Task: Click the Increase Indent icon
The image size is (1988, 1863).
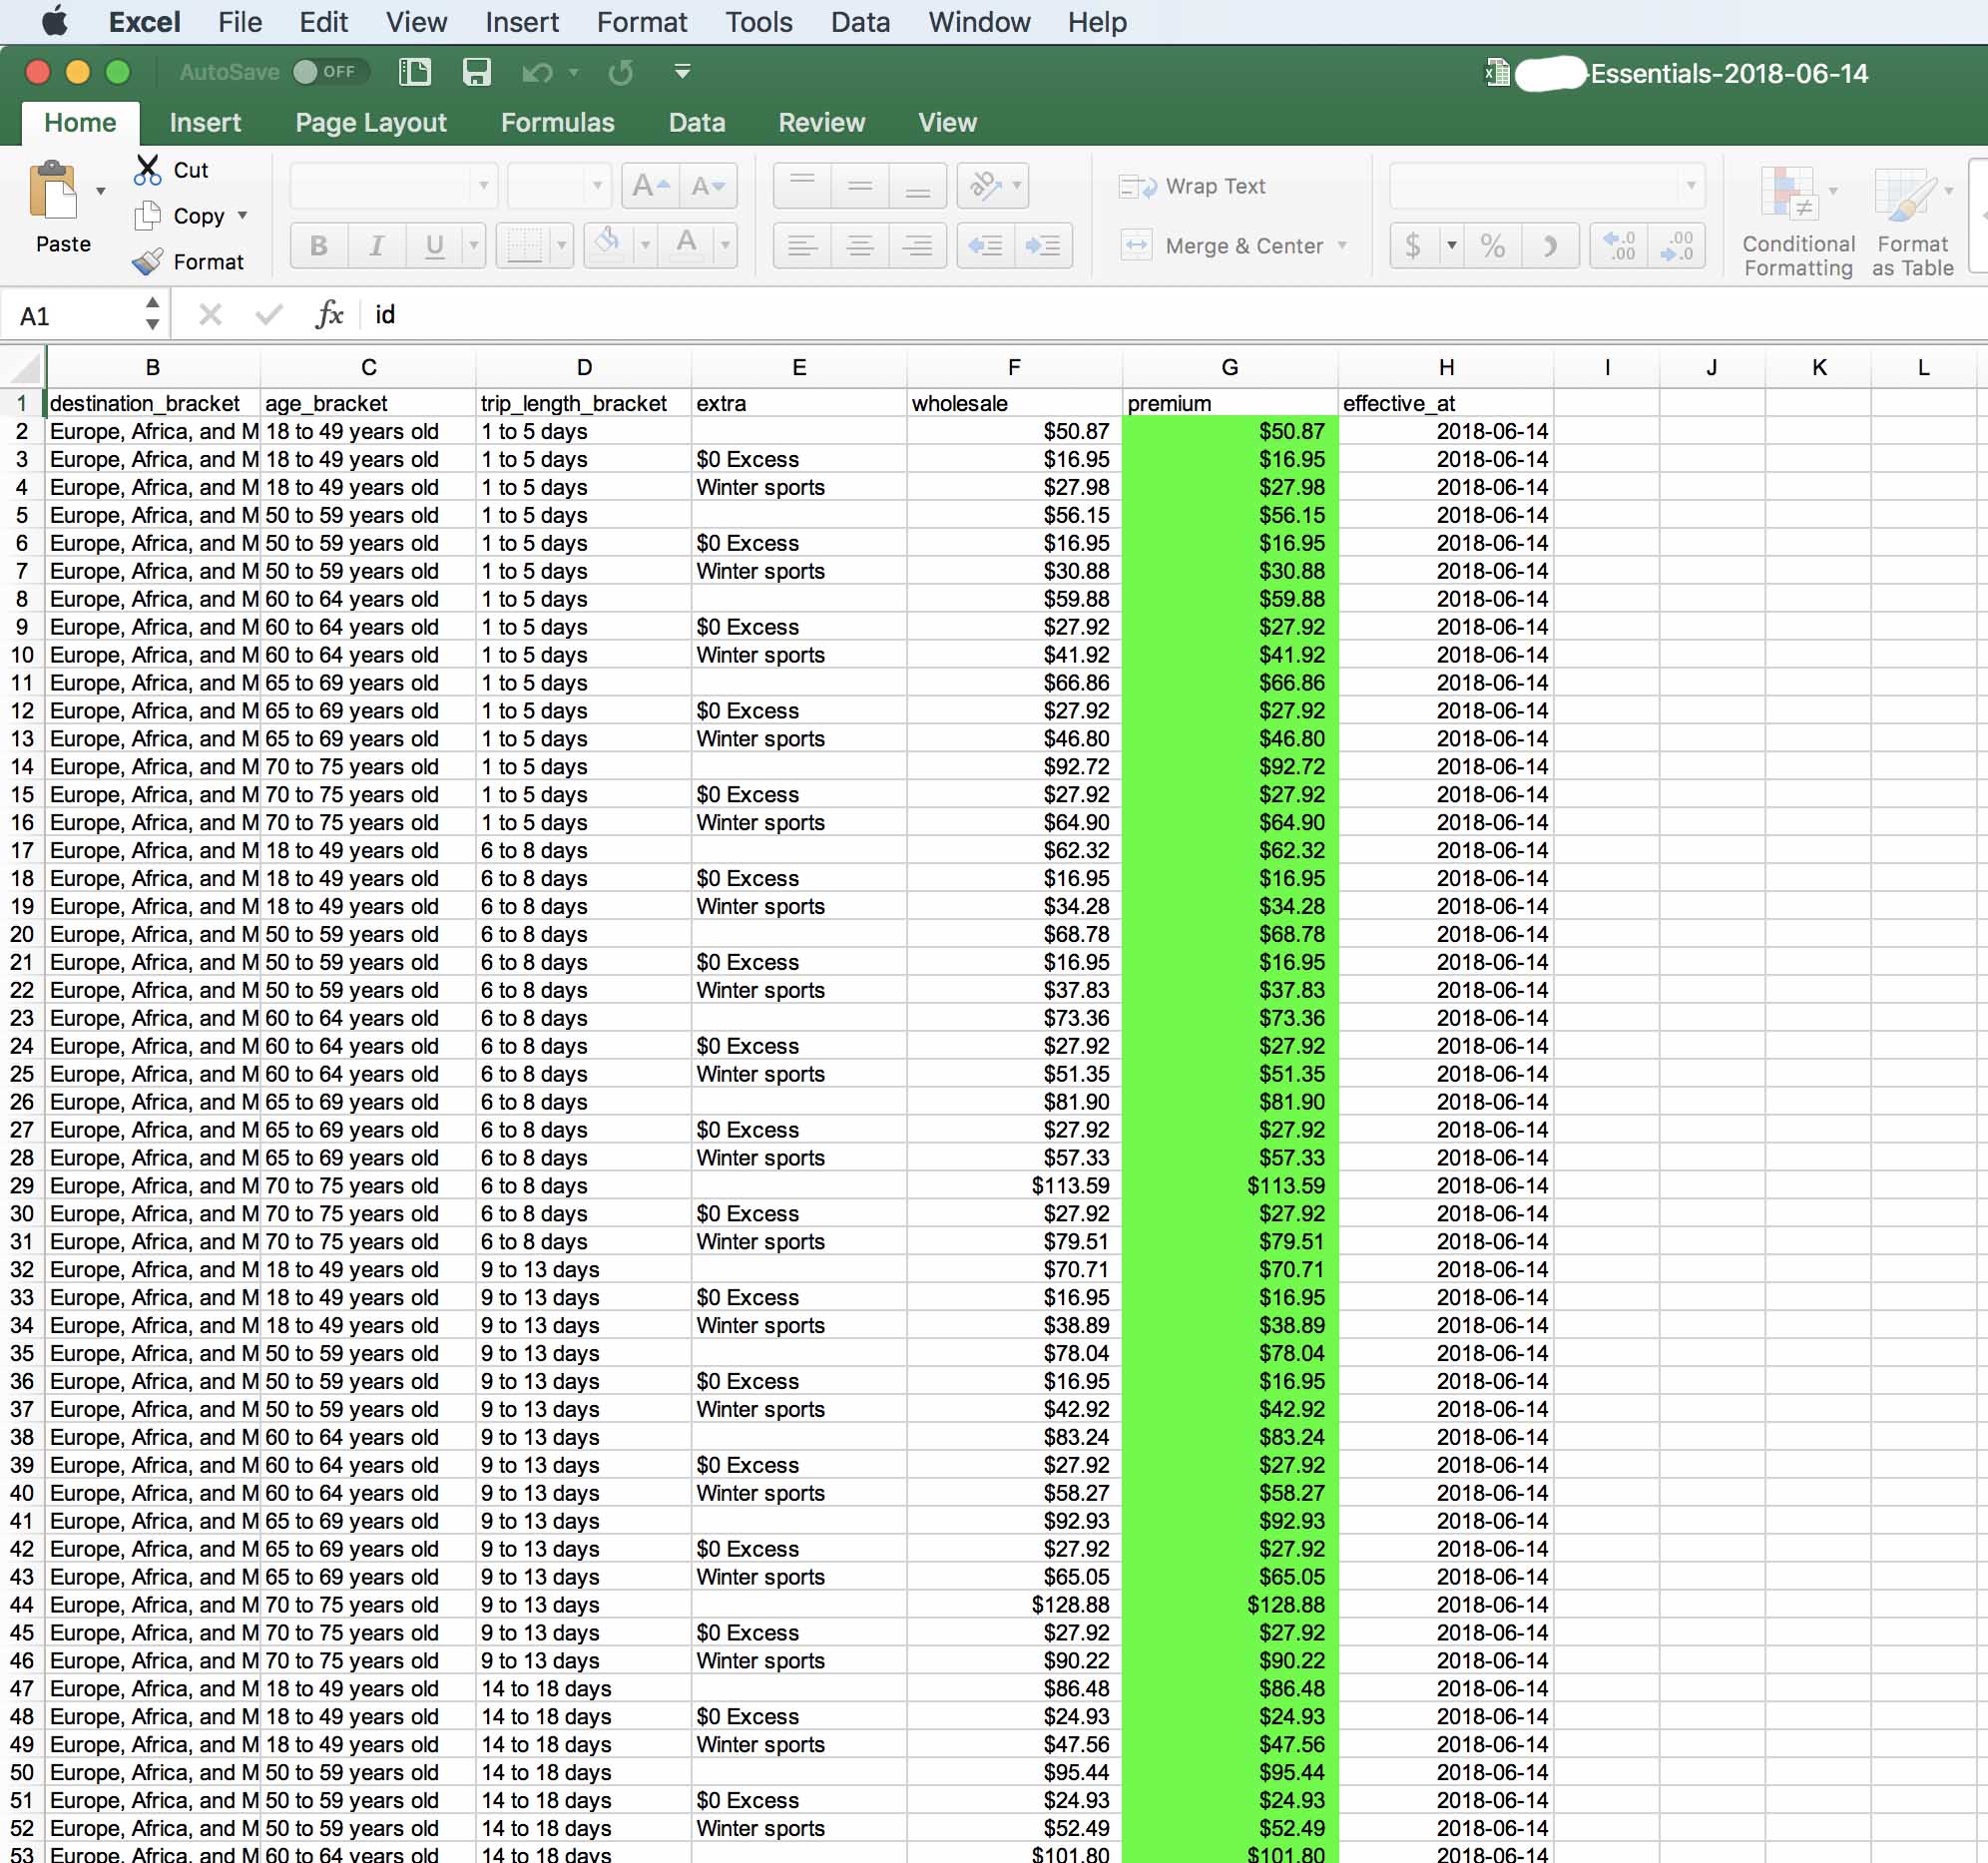Action: [x=1043, y=245]
